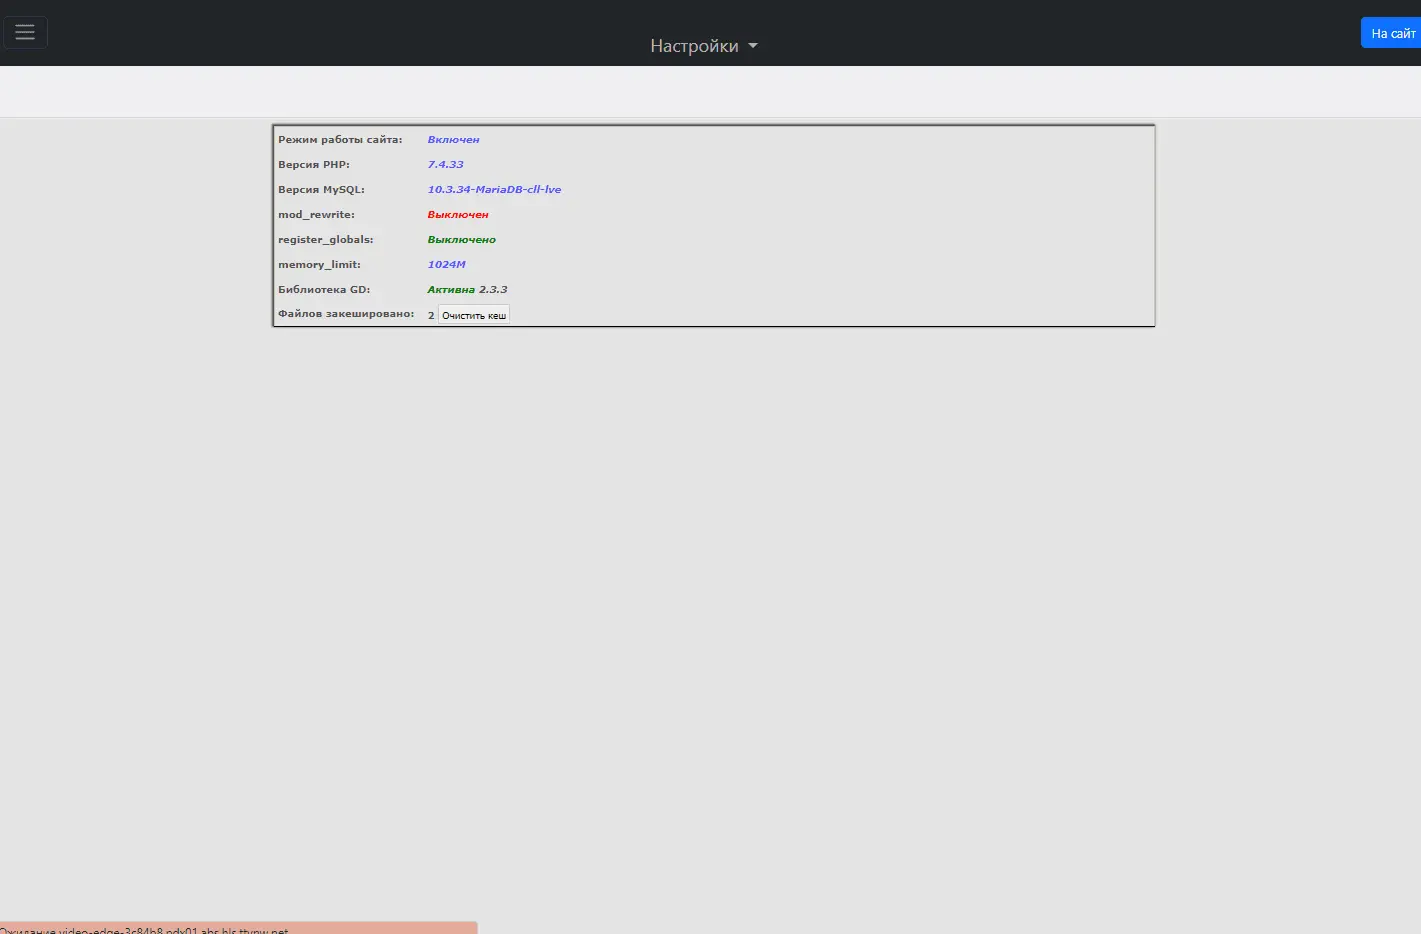Open the hamburger navigation menu

pyautogui.click(x=25, y=32)
